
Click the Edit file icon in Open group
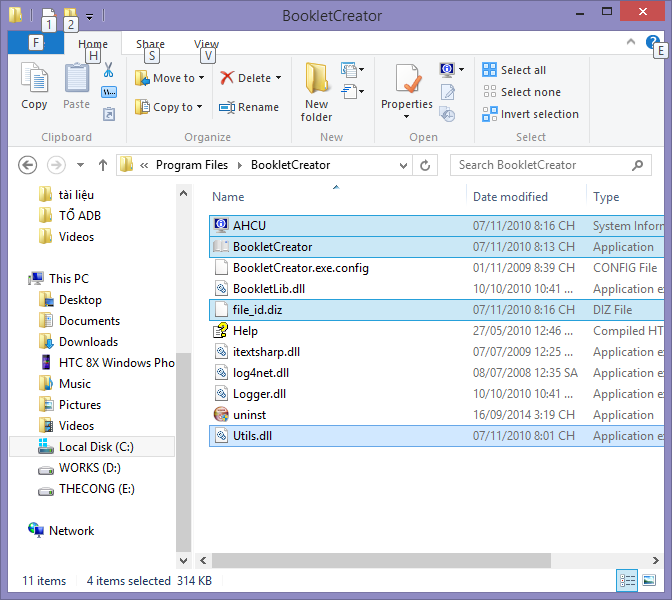447,92
